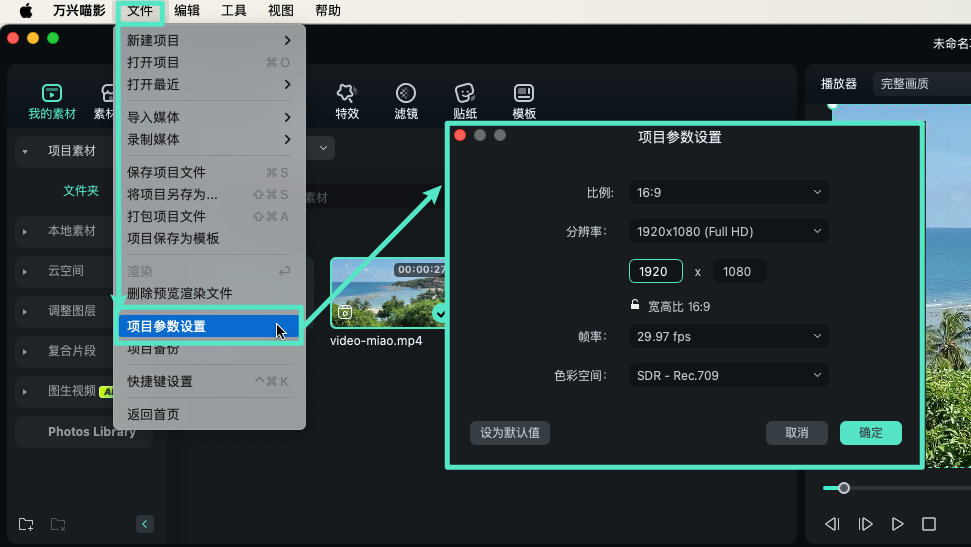Open the 特效 effects tab
Screen dimensions: 971x547
point(347,101)
